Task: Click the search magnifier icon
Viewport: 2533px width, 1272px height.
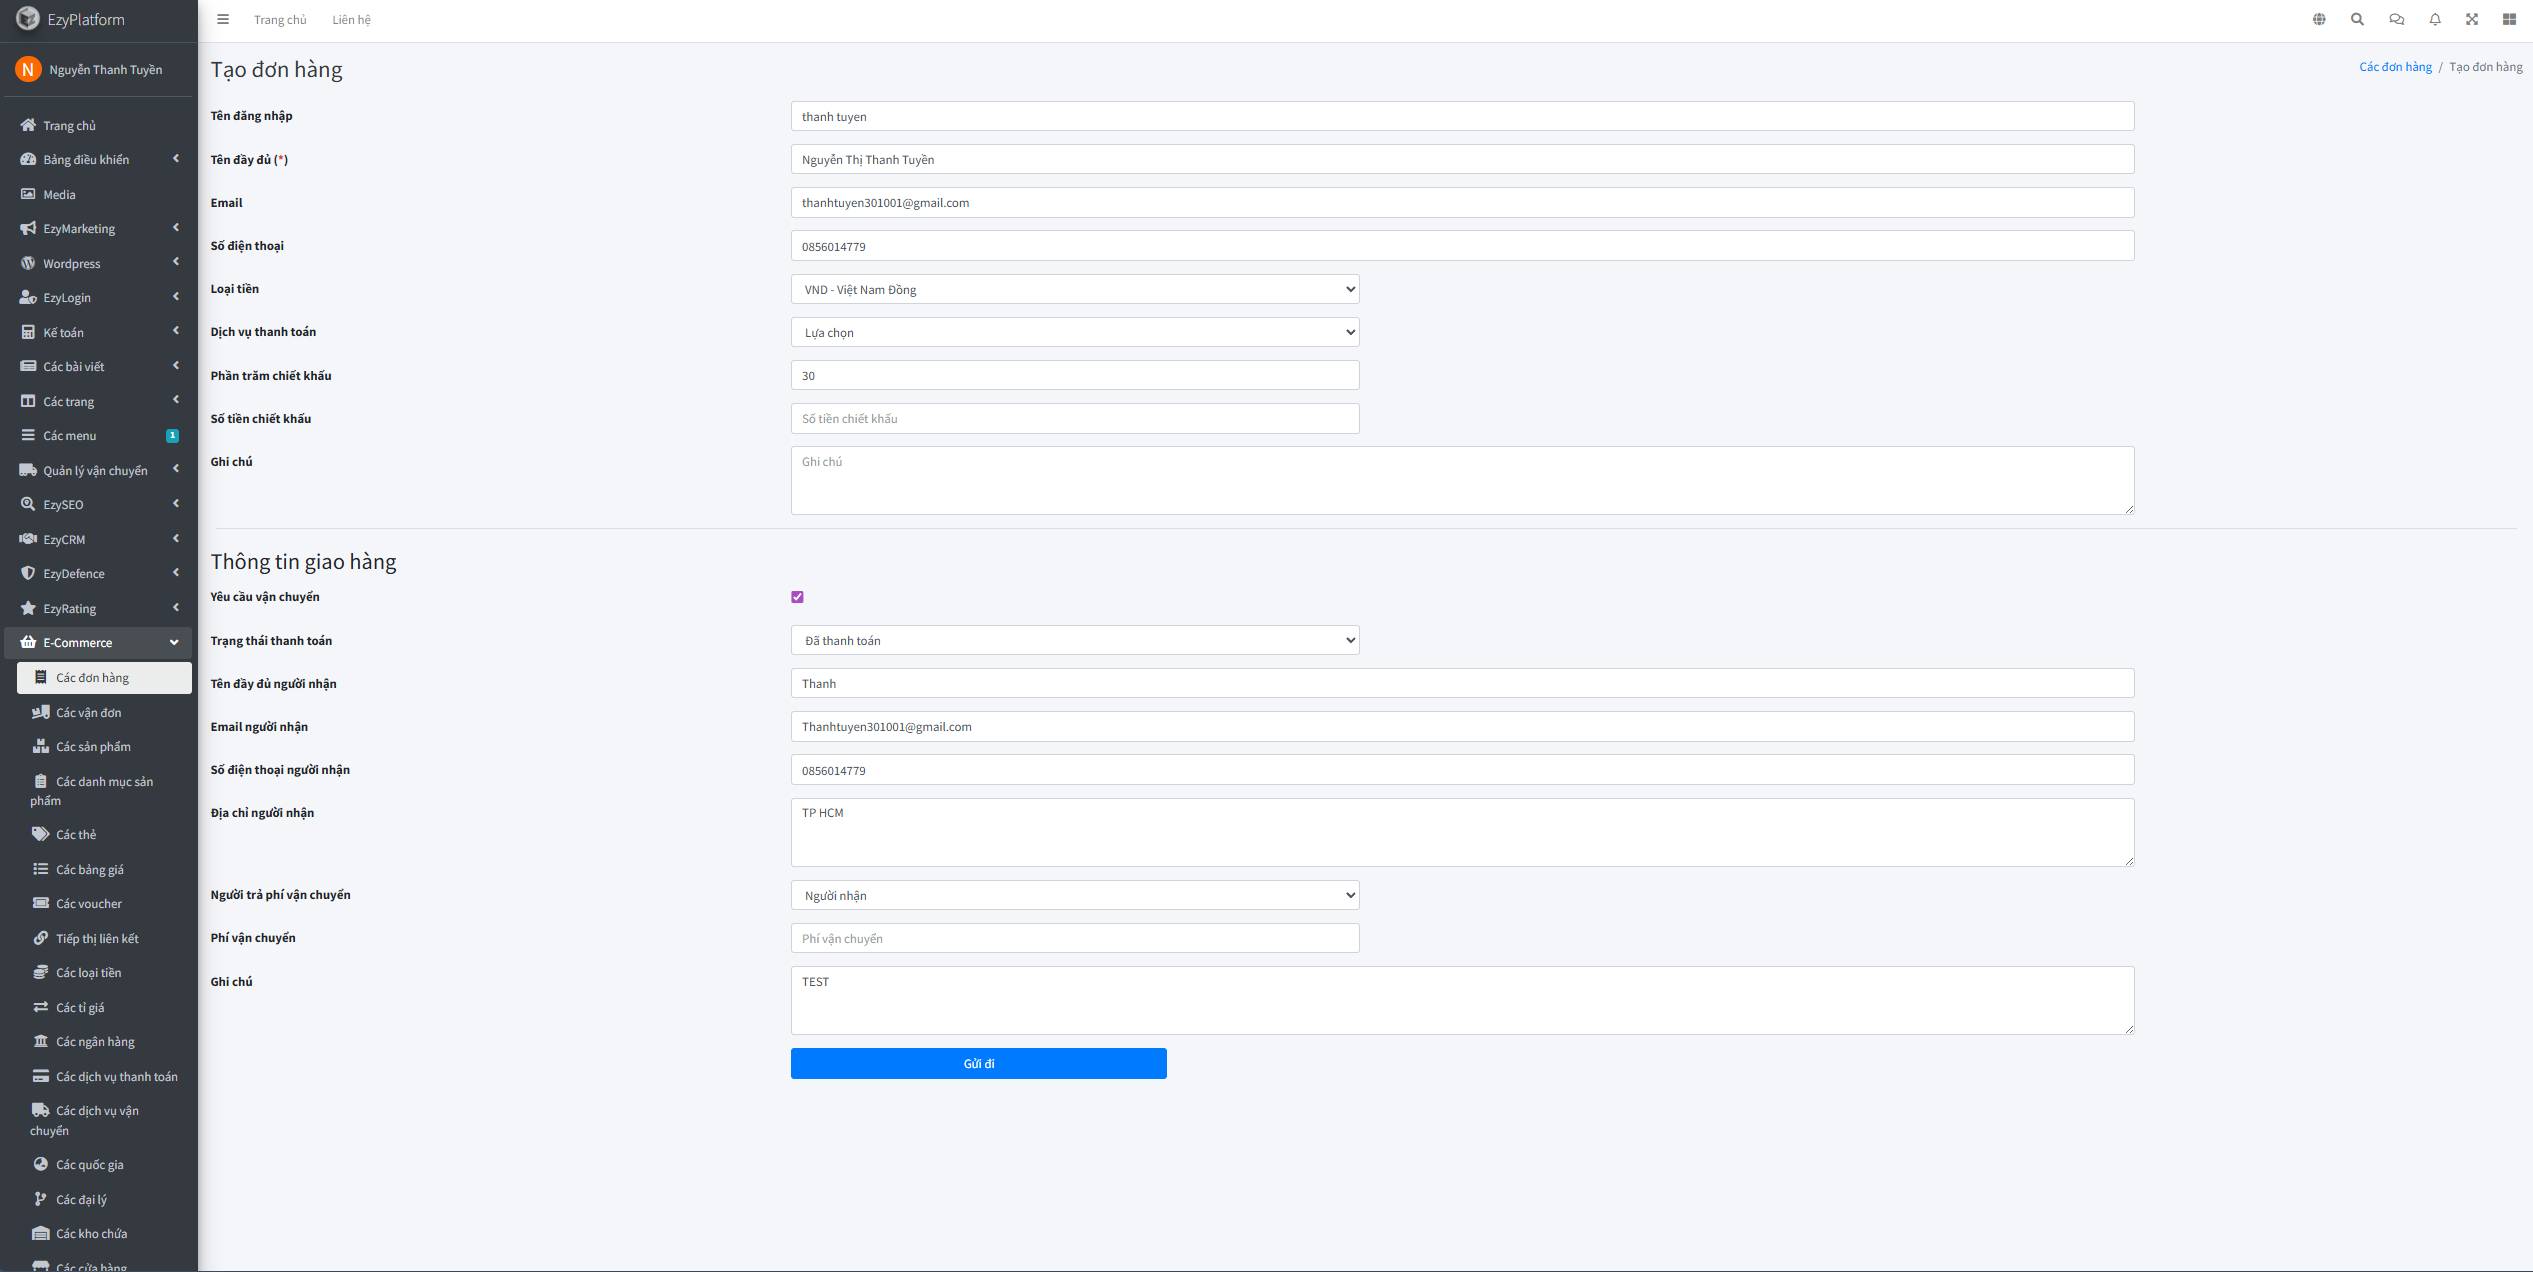Action: 2357,19
